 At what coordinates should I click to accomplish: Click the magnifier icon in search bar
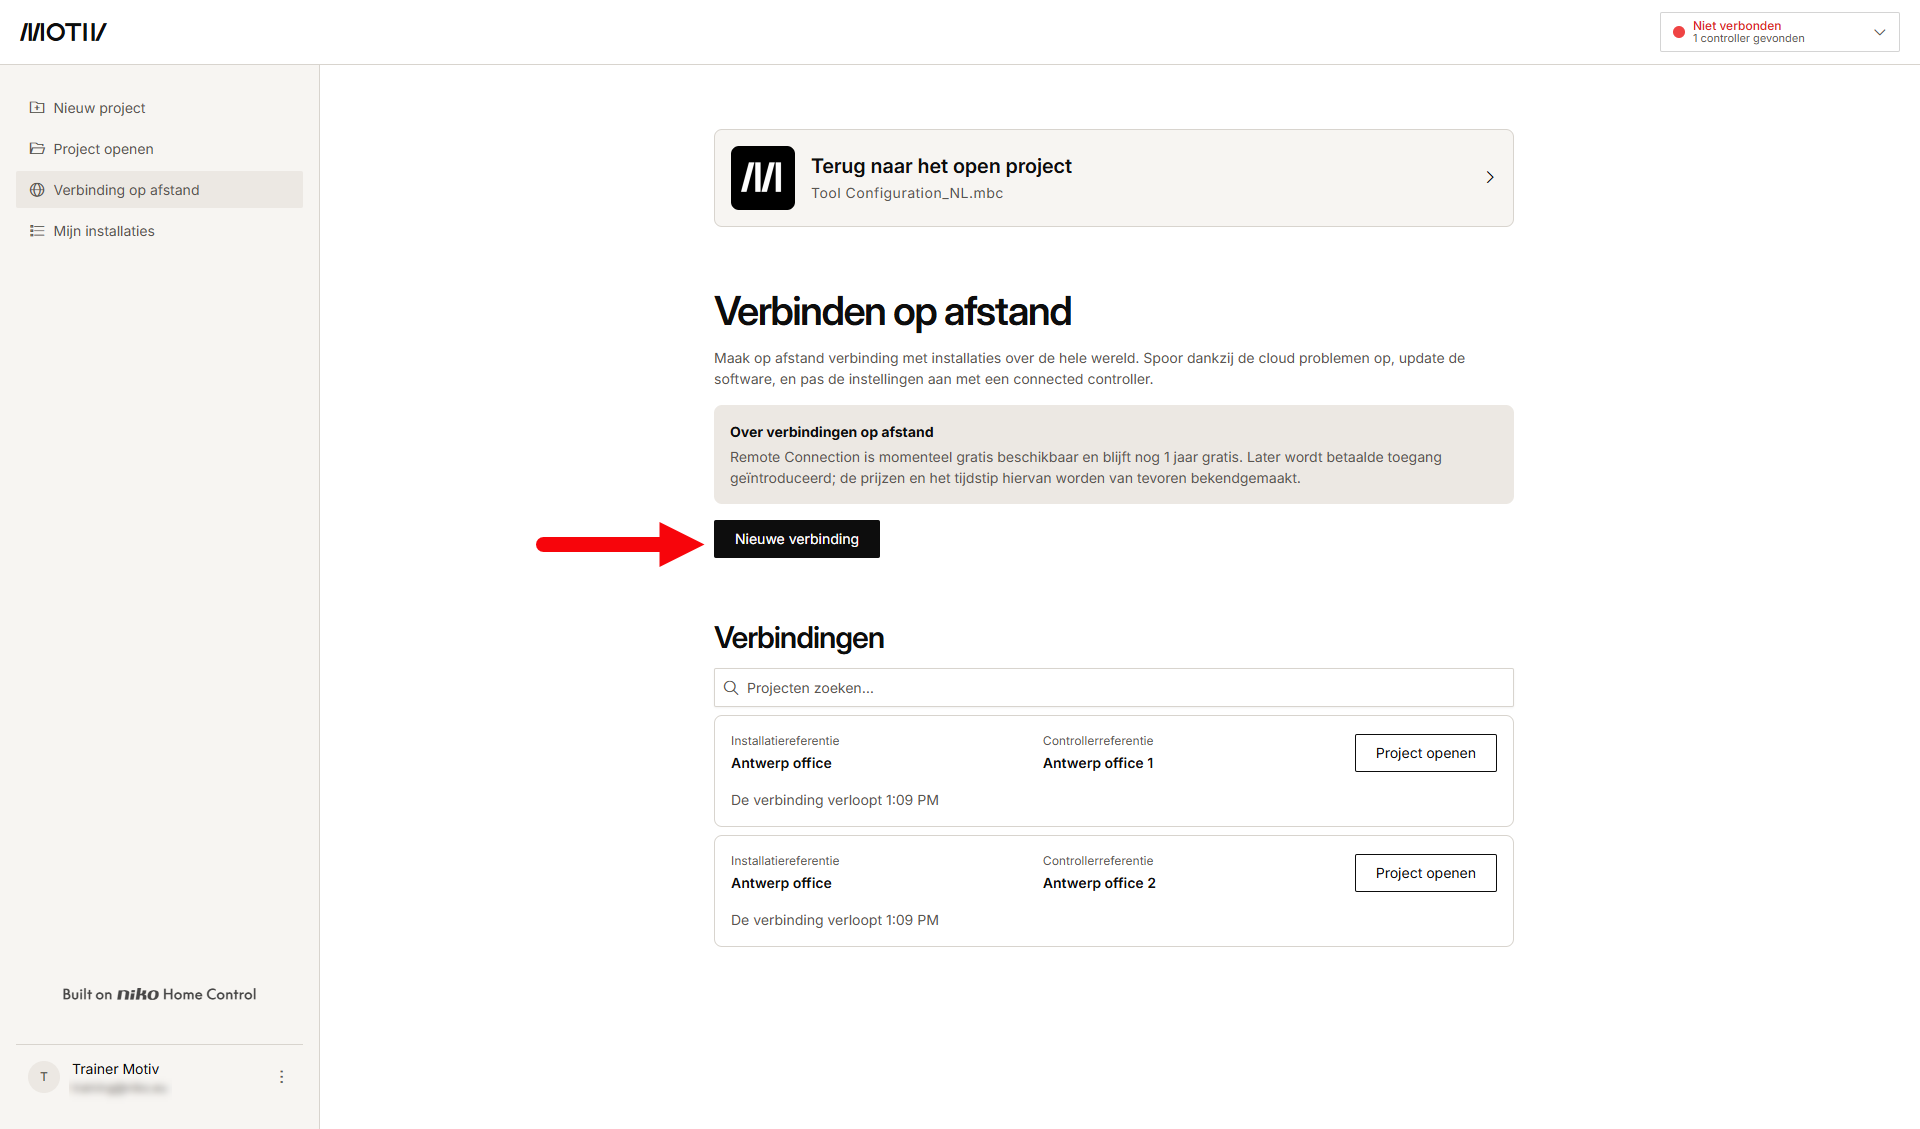[x=731, y=688]
